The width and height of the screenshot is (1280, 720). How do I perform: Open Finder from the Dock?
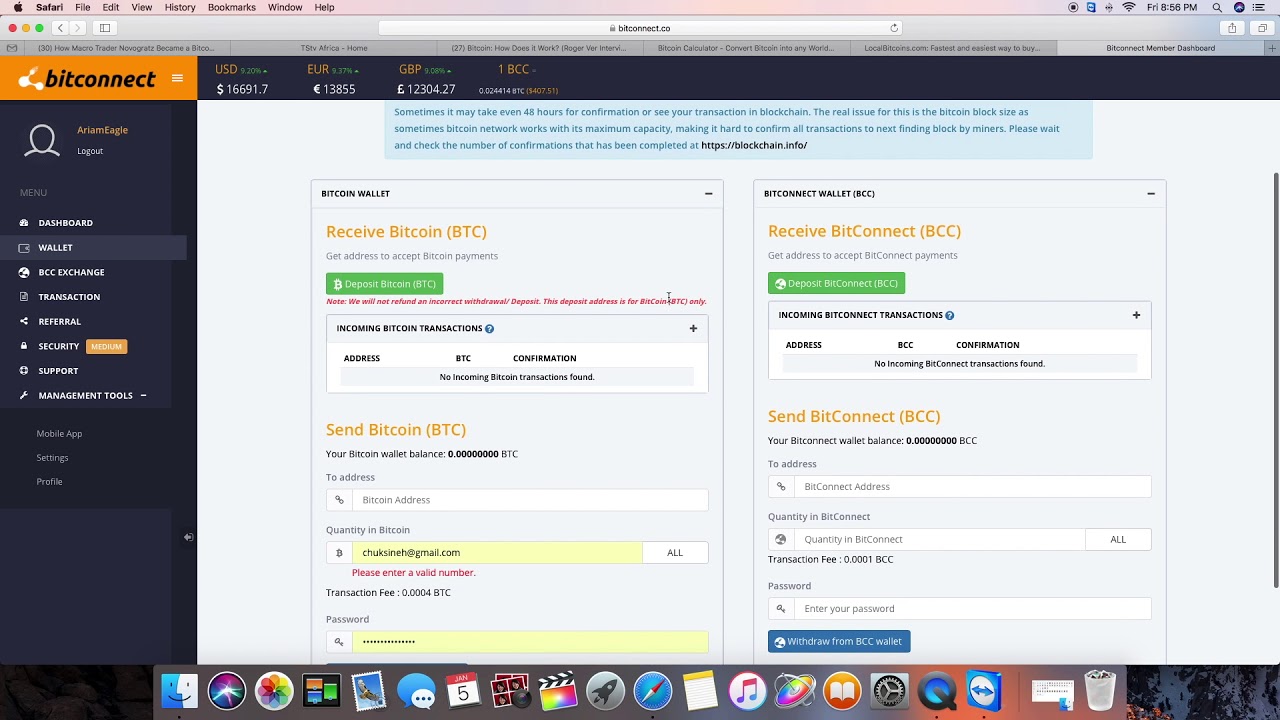point(180,691)
